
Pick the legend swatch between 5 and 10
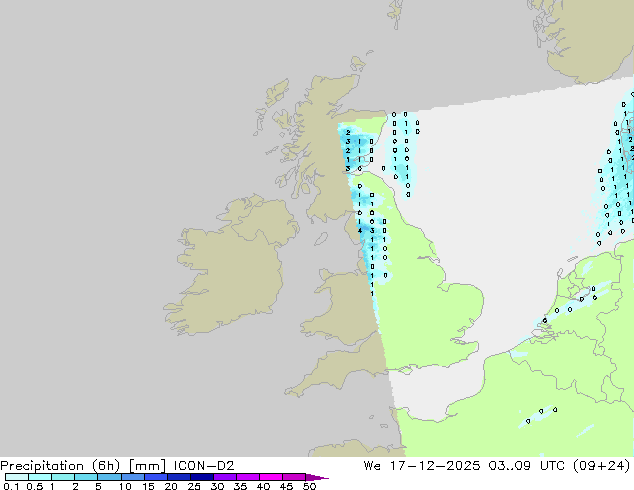pos(110,477)
